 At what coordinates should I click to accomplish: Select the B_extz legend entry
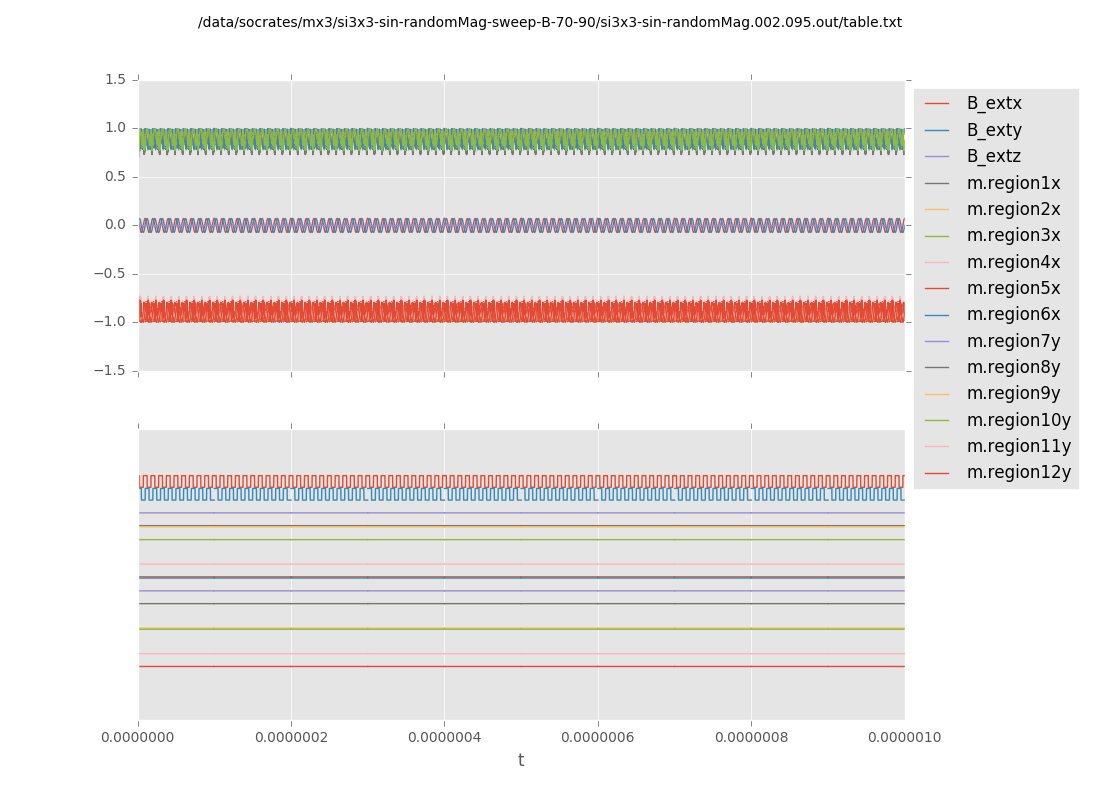point(993,157)
